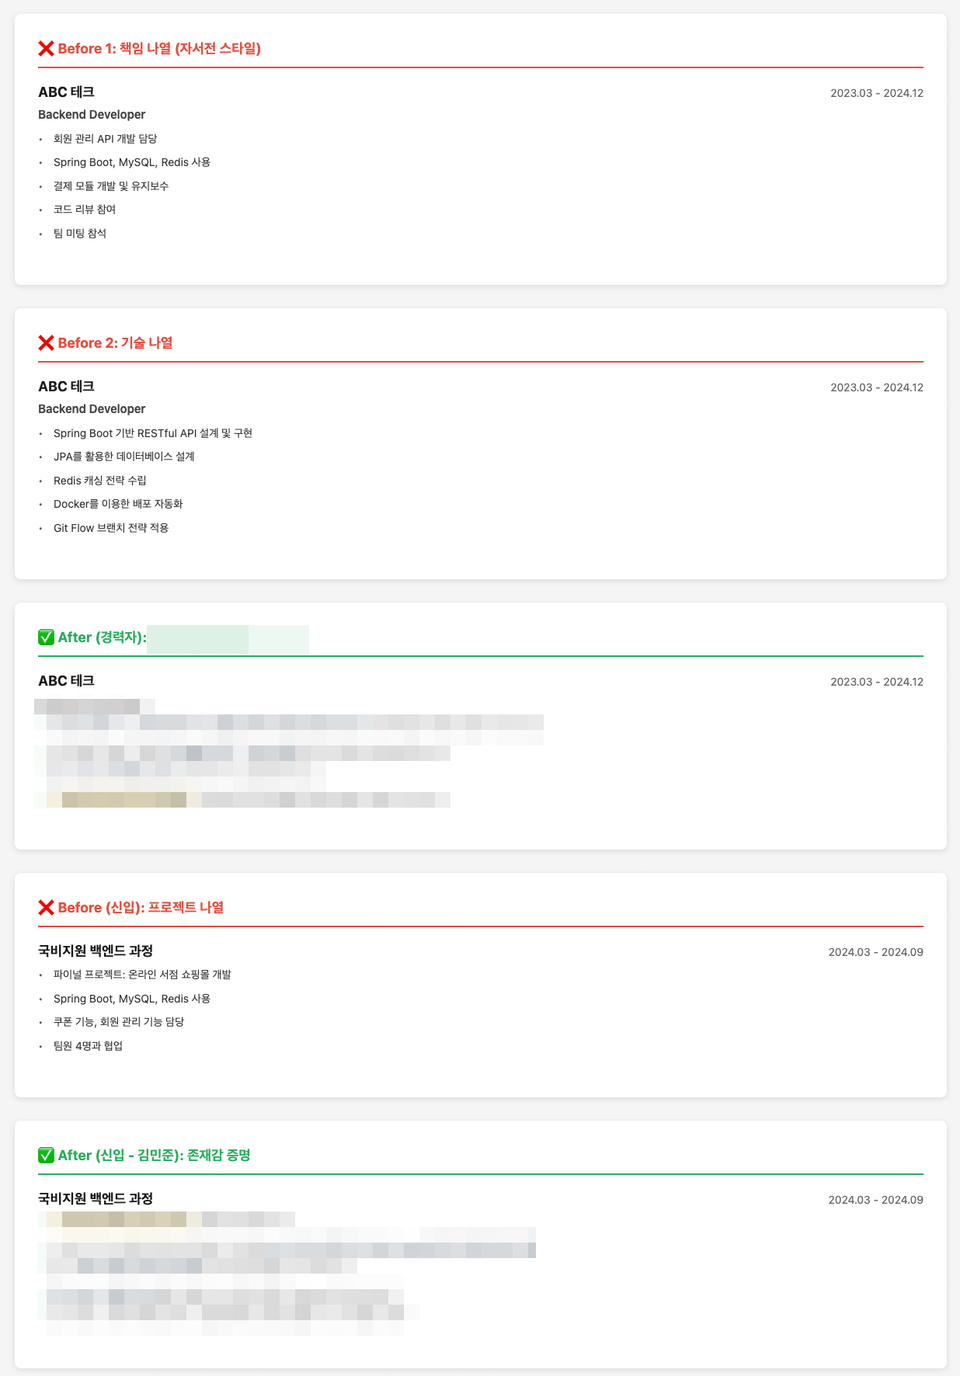Screen dimensions: 960x1376
Task: Click 'Spring Boot 기반 RESTful API 설계 및 구현'
Action: [153, 434]
